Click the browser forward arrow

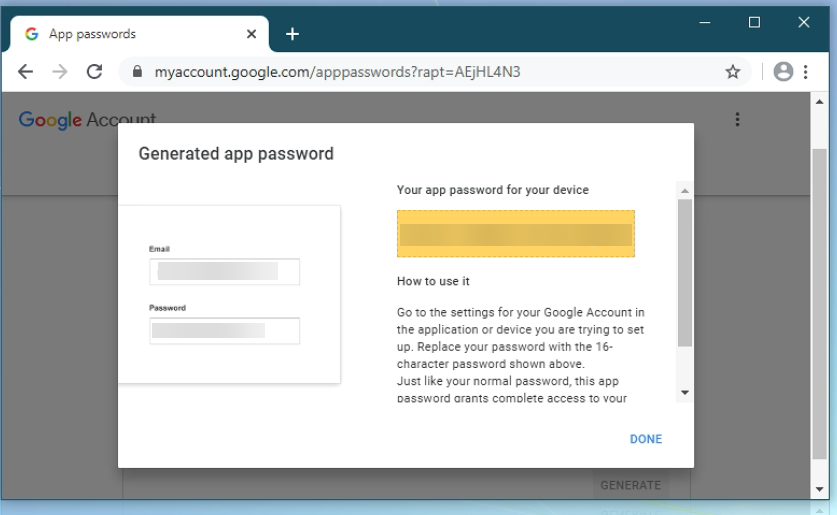pos(60,72)
